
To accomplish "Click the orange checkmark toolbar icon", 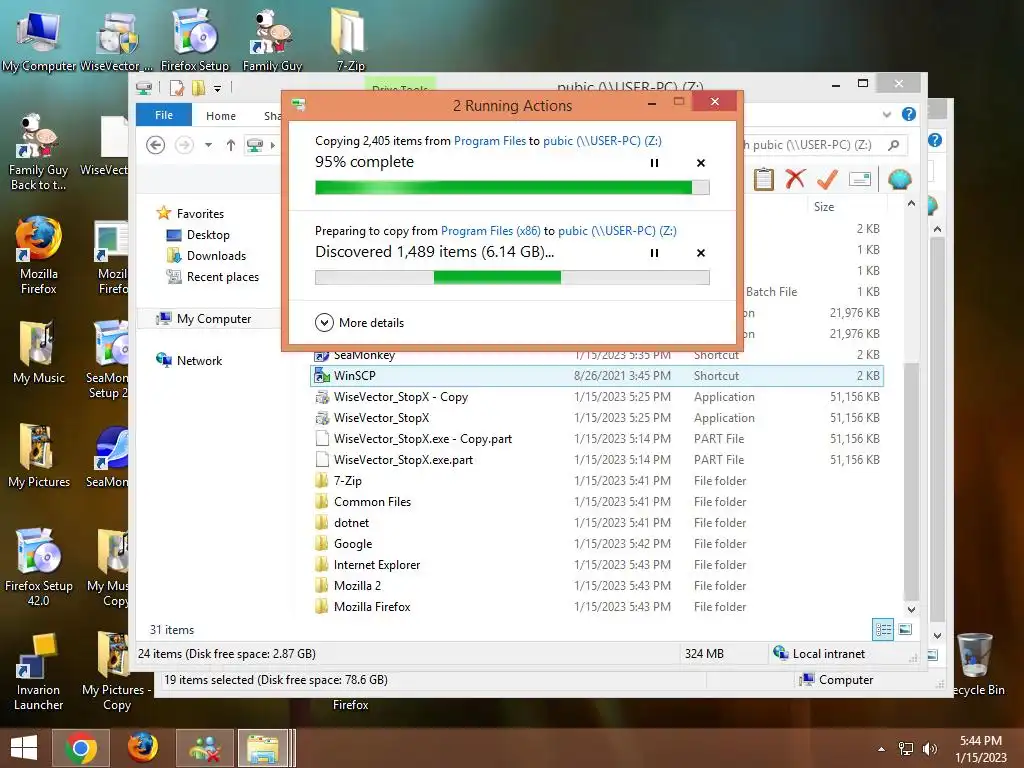I will [827, 179].
